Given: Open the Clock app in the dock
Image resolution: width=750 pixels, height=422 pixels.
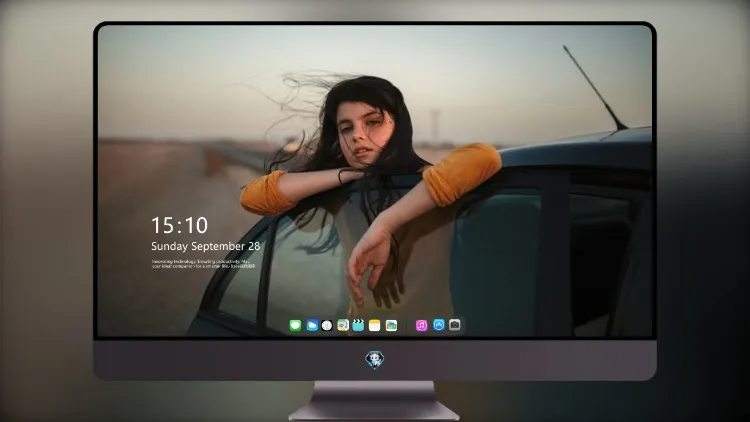Looking at the screenshot, I should point(327,325).
